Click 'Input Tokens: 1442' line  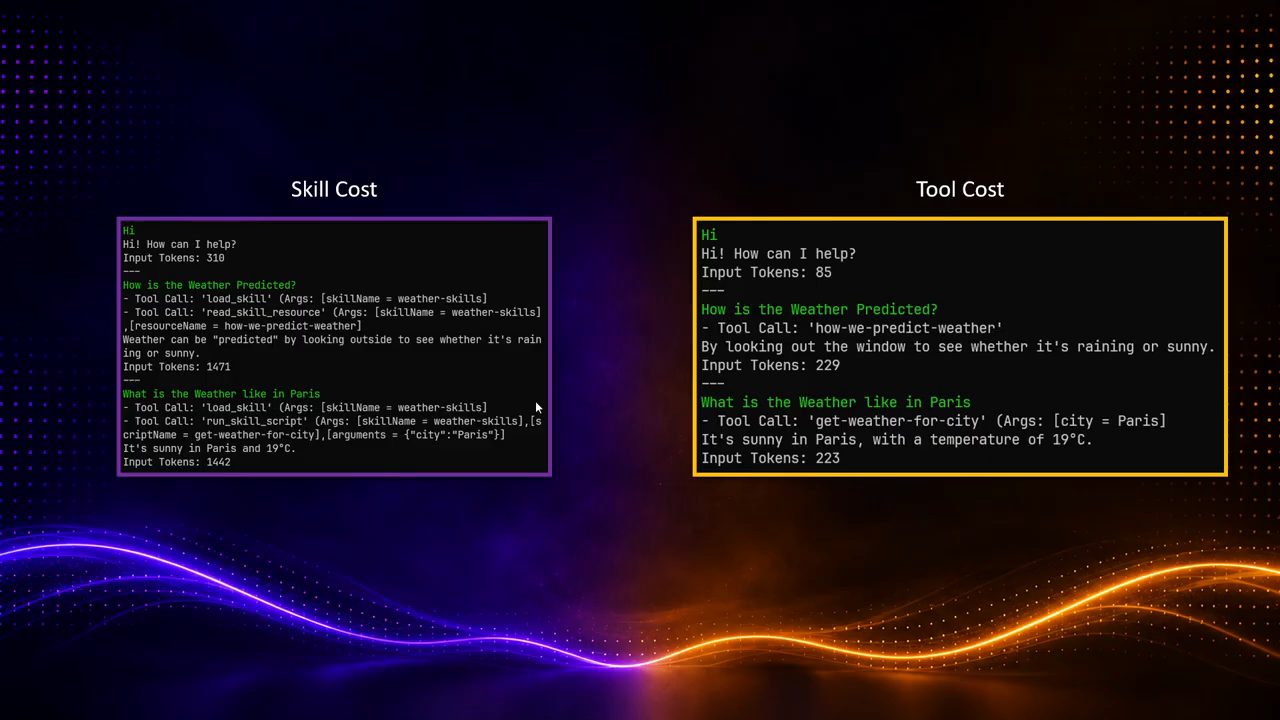177,462
